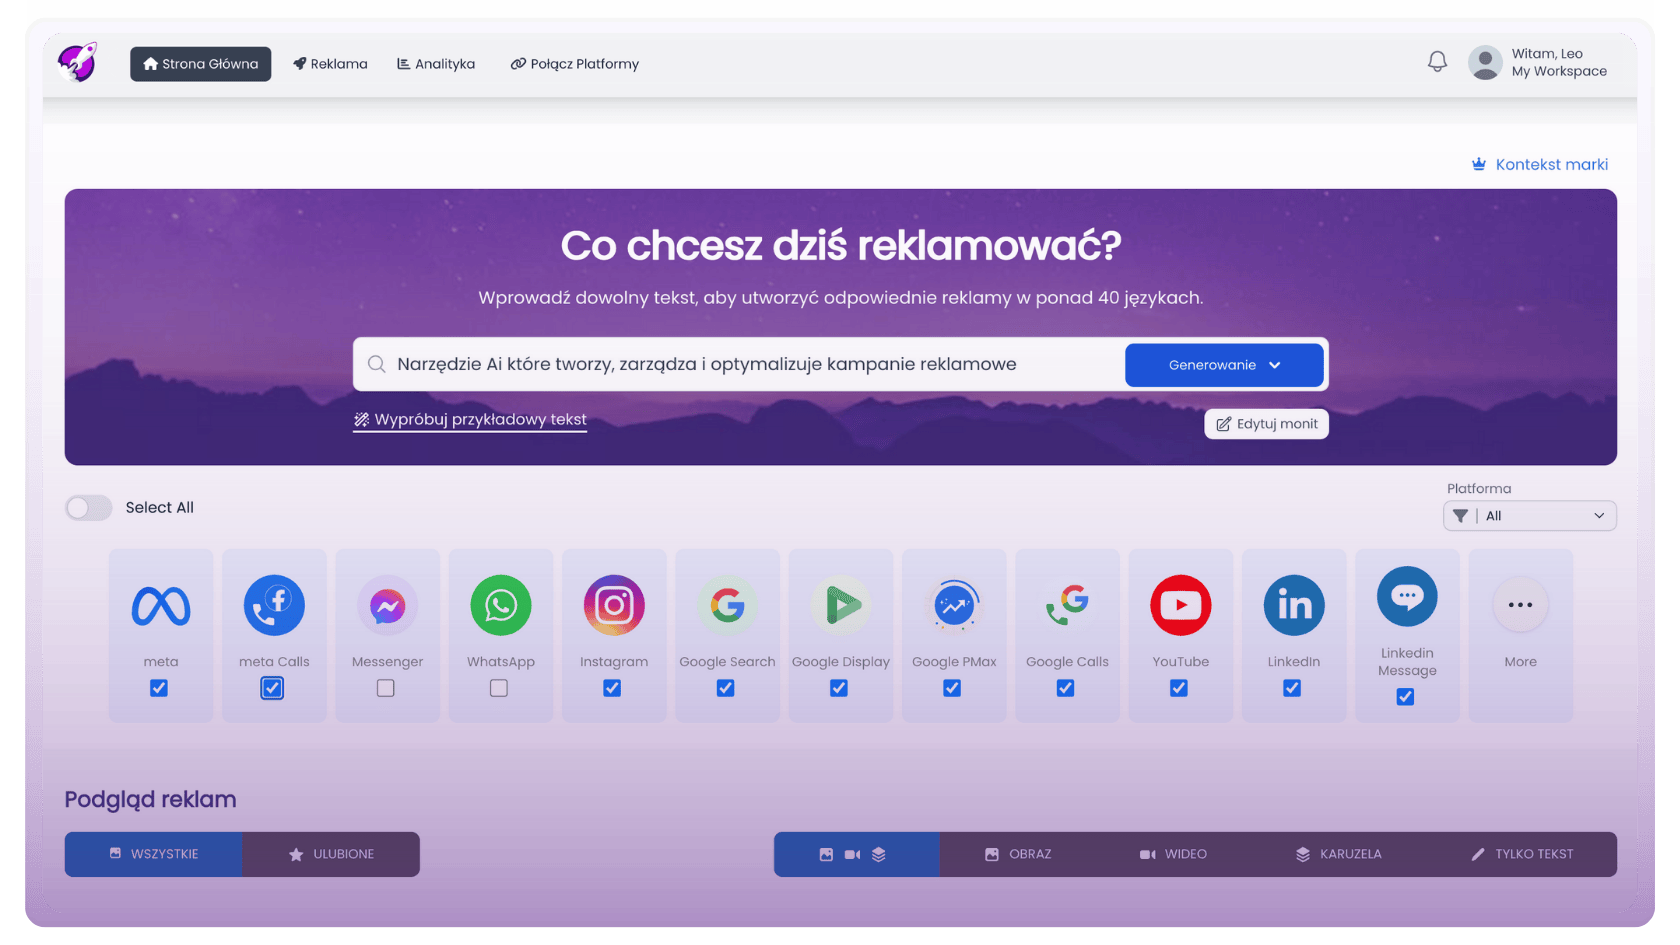This screenshot has height=945, width=1680.
Task: Click the filter funnel icon
Action: (x=1461, y=516)
